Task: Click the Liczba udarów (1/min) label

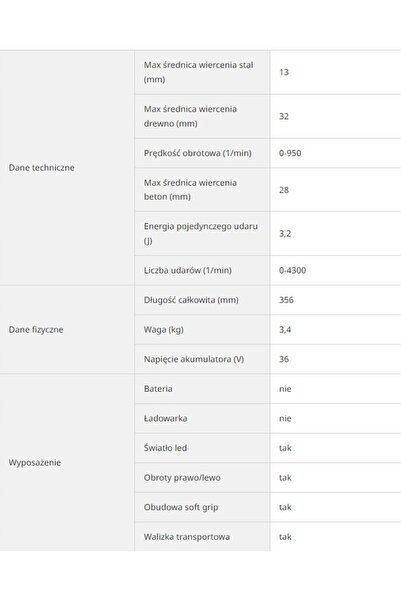Action: (187, 270)
